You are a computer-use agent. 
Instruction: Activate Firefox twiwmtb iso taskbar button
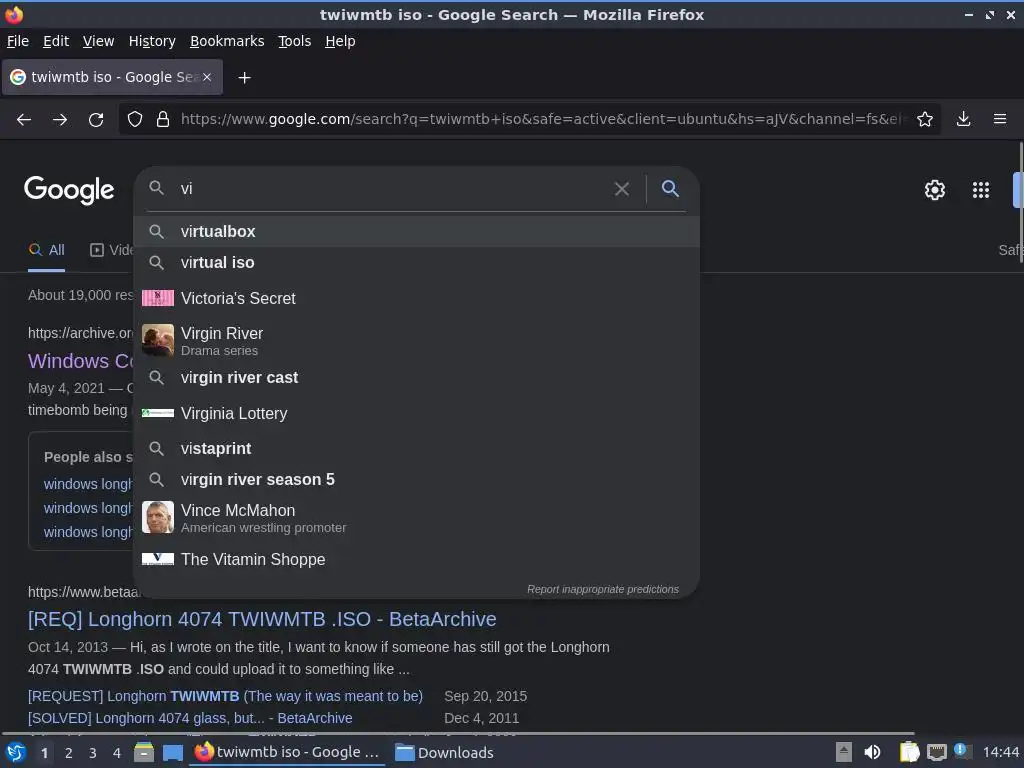[287, 752]
